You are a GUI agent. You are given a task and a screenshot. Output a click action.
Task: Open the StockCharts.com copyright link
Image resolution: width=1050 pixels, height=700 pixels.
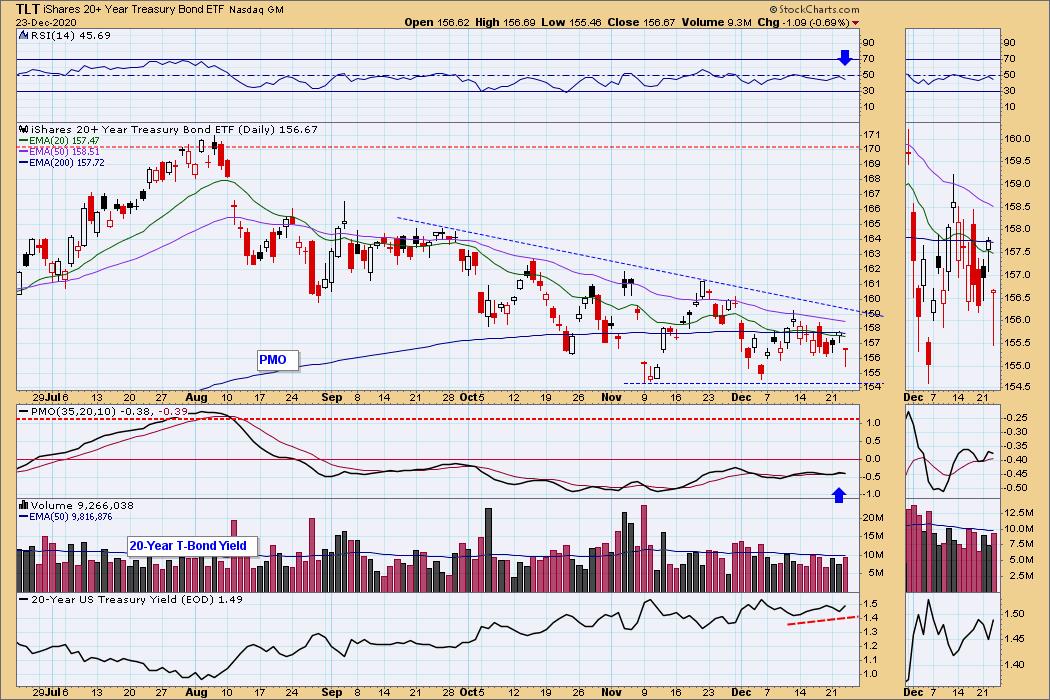(814, 9)
